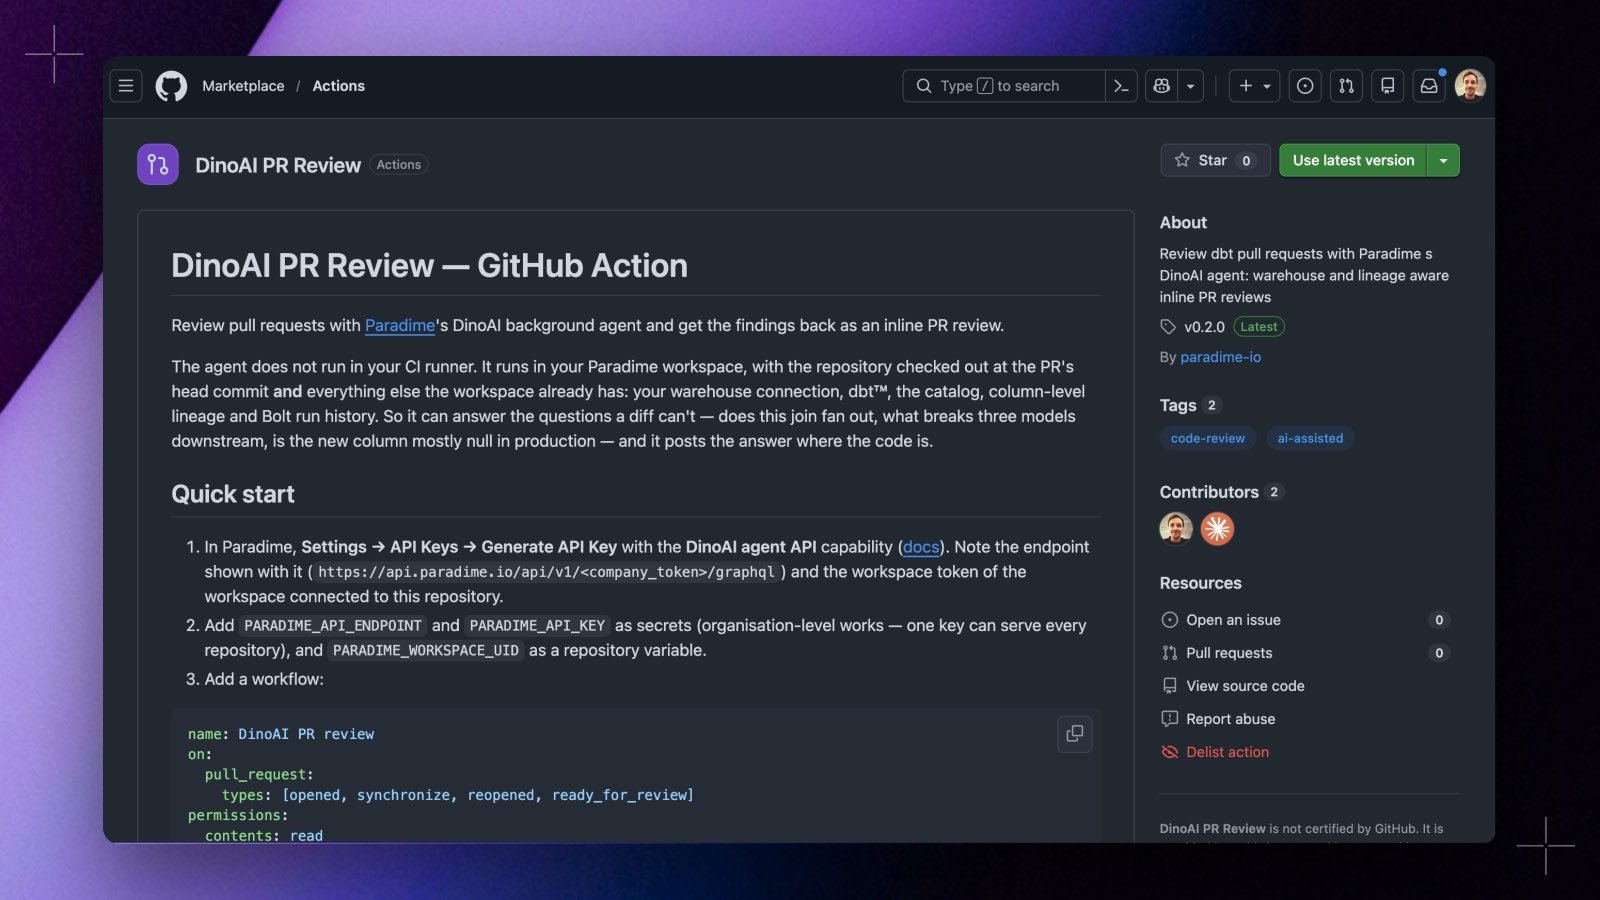Open the paradime-io publisher link
Viewport: 1600px width, 900px height.
pyautogui.click(x=1220, y=357)
